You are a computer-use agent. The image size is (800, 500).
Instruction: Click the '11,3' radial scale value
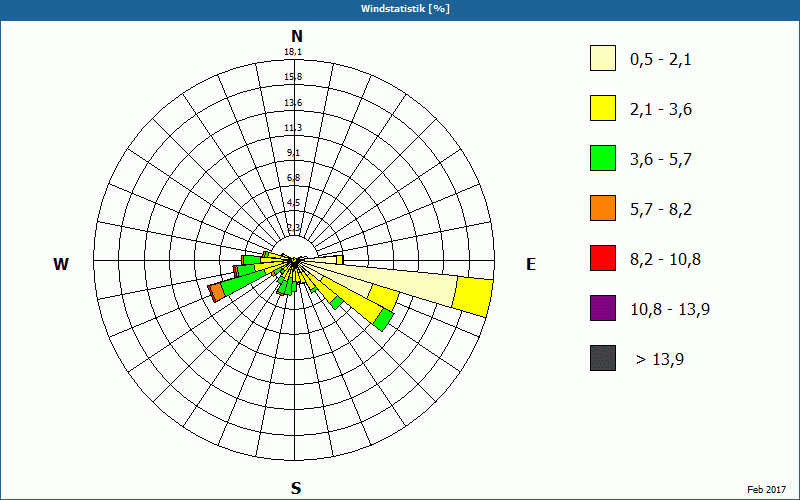(x=293, y=128)
